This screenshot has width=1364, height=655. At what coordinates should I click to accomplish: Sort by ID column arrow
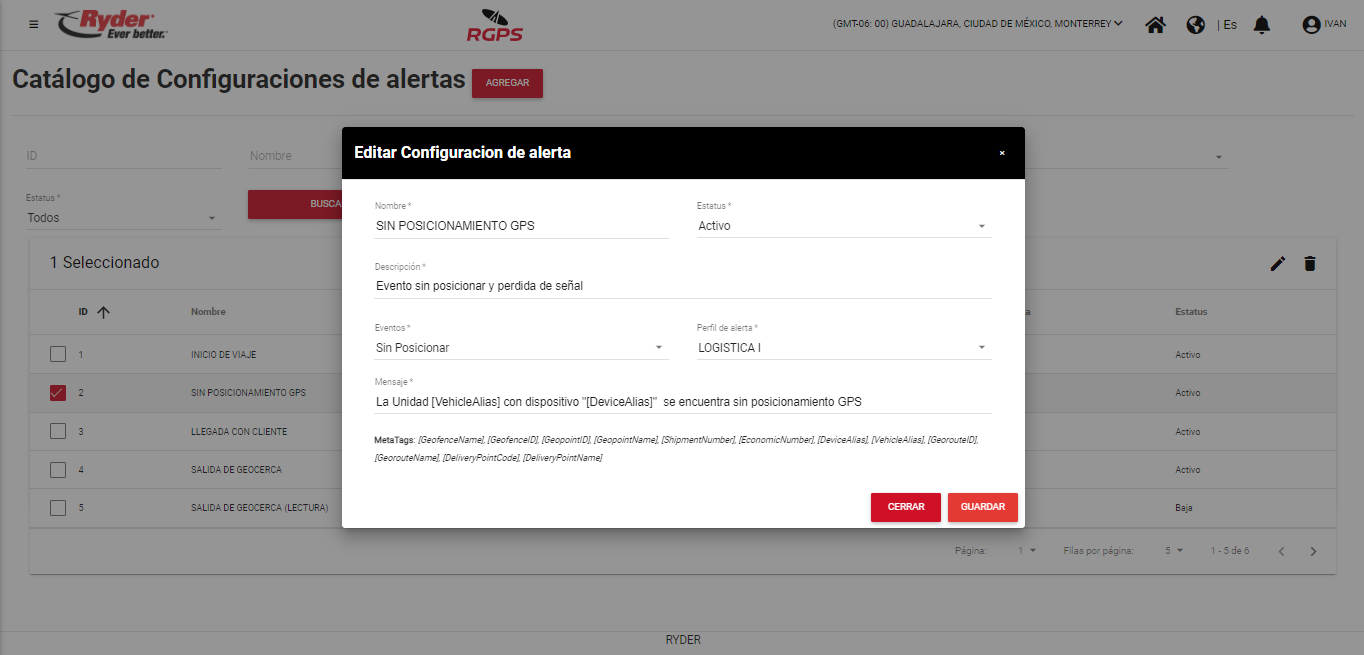pyautogui.click(x=103, y=312)
